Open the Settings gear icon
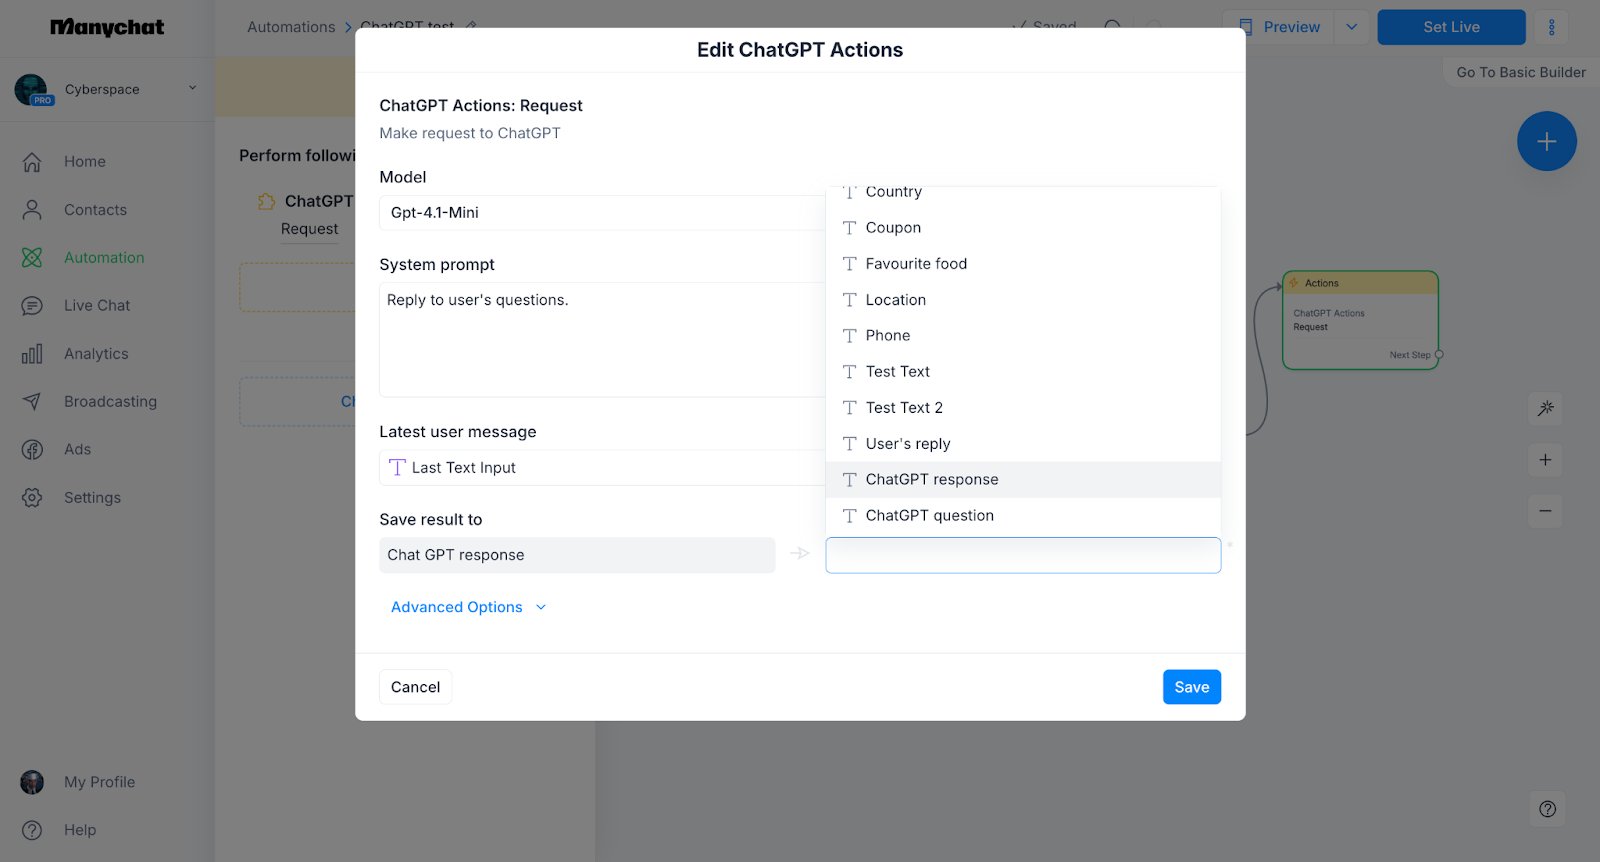1600x862 pixels. click(x=32, y=498)
